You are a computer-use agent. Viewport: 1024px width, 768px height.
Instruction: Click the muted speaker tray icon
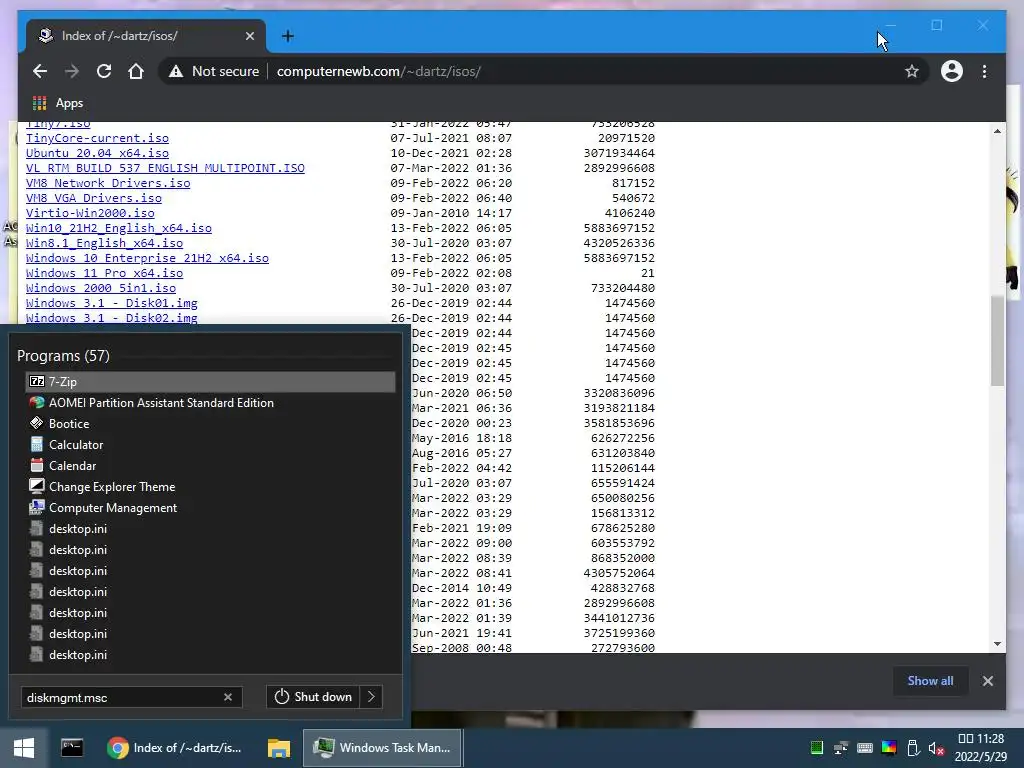pos(936,748)
